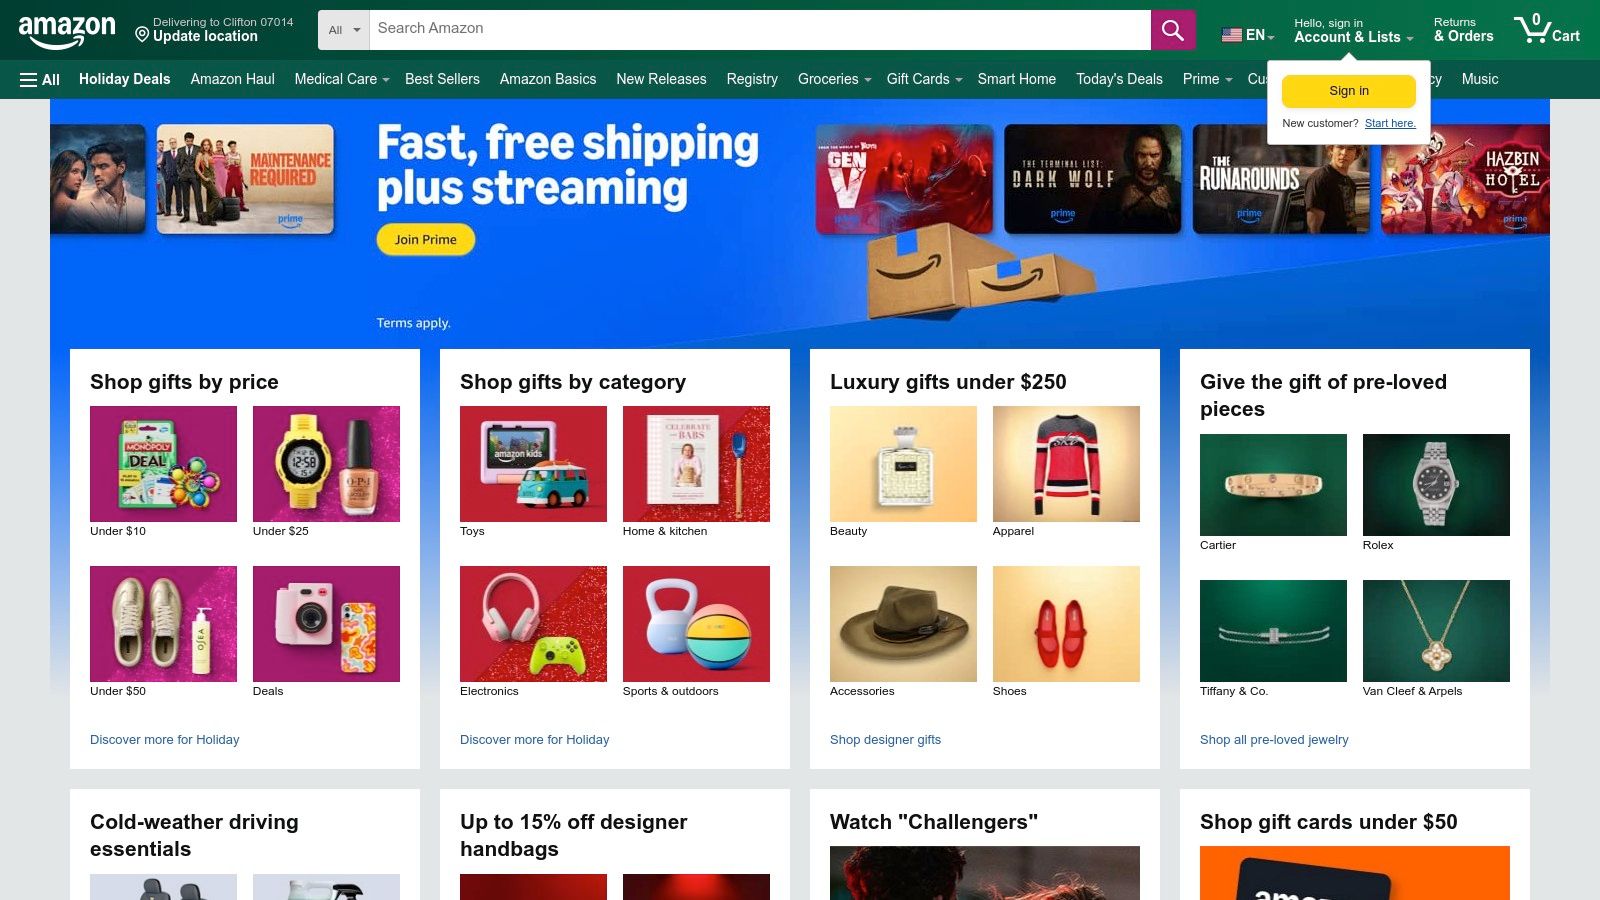The height and width of the screenshot is (900, 1600).
Task: Open New Releases
Action: [x=661, y=79]
